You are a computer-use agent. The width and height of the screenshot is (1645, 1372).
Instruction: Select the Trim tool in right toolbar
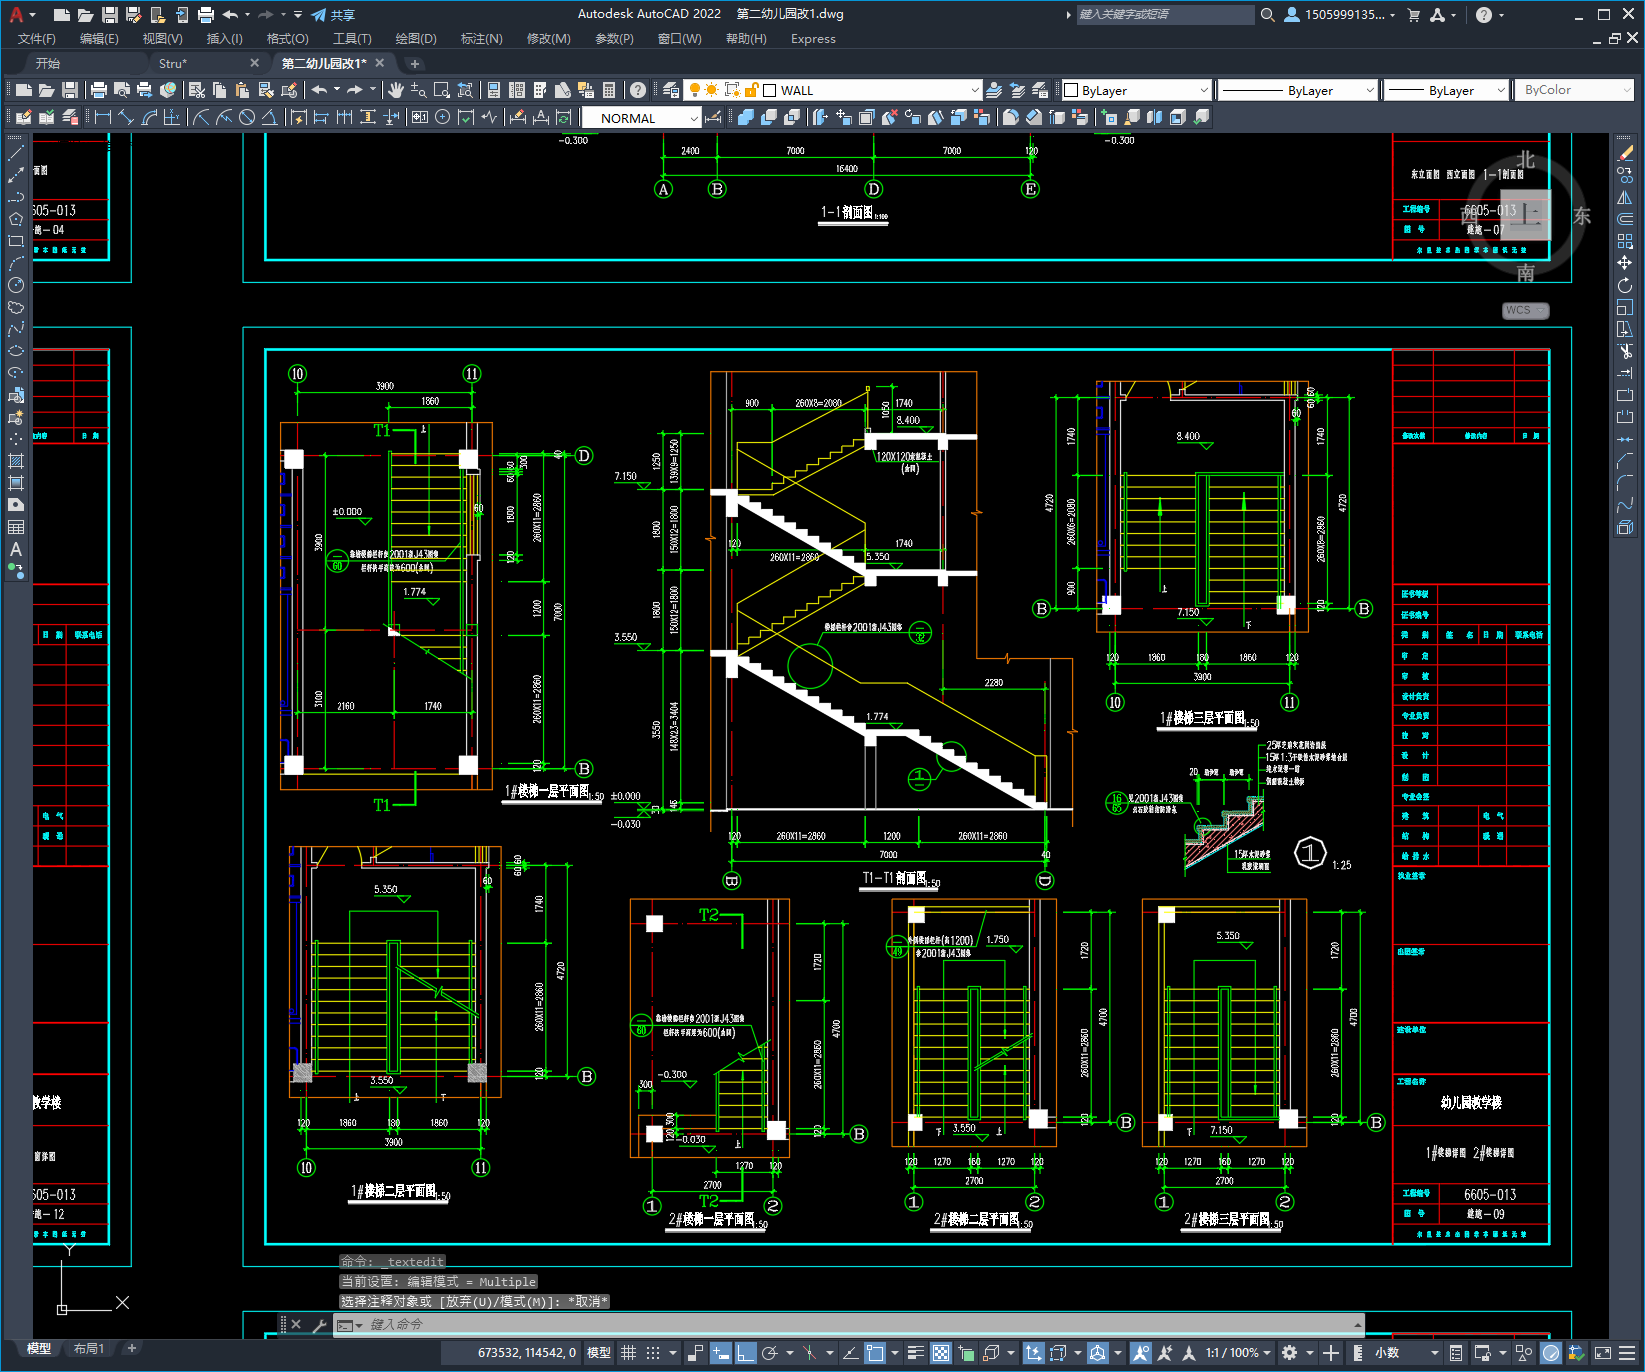(x=1625, y=351)
